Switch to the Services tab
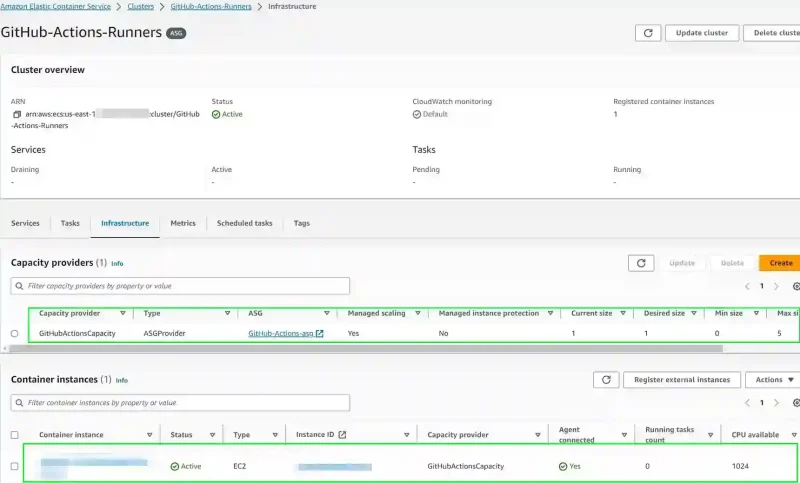Viewport: 800px width, 483px height. click(25, 223)
